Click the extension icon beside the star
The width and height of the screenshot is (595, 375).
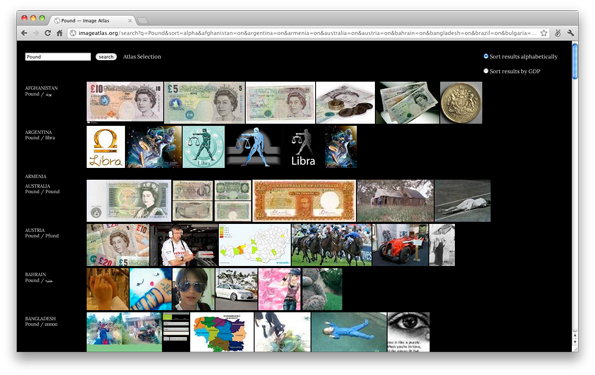click(x=557, y=33)
